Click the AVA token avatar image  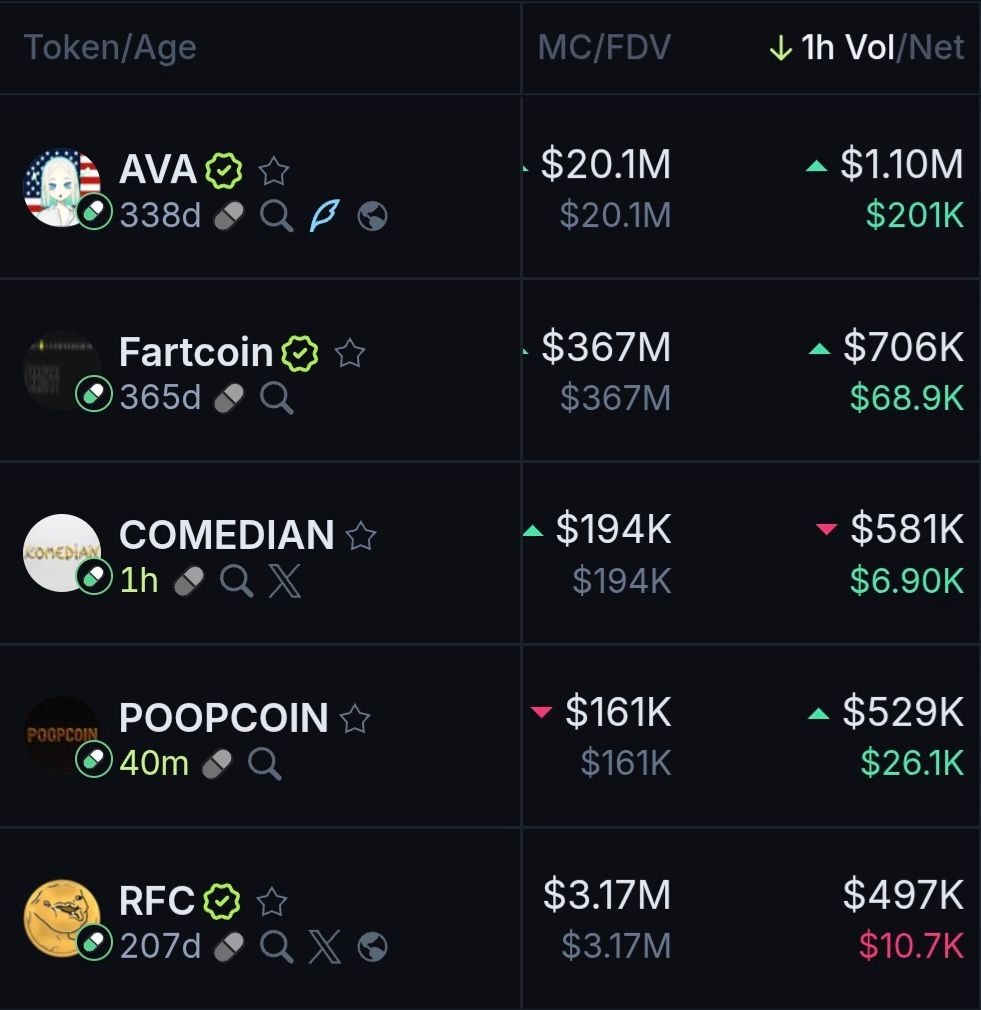pyautogui.click(x=62, y=188)
